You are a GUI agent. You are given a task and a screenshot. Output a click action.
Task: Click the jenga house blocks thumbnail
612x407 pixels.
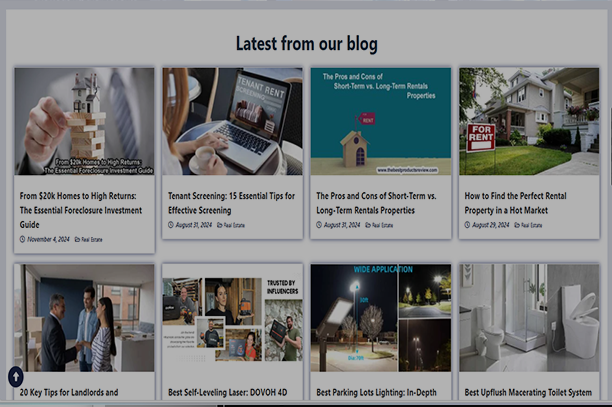click(84, 121)
